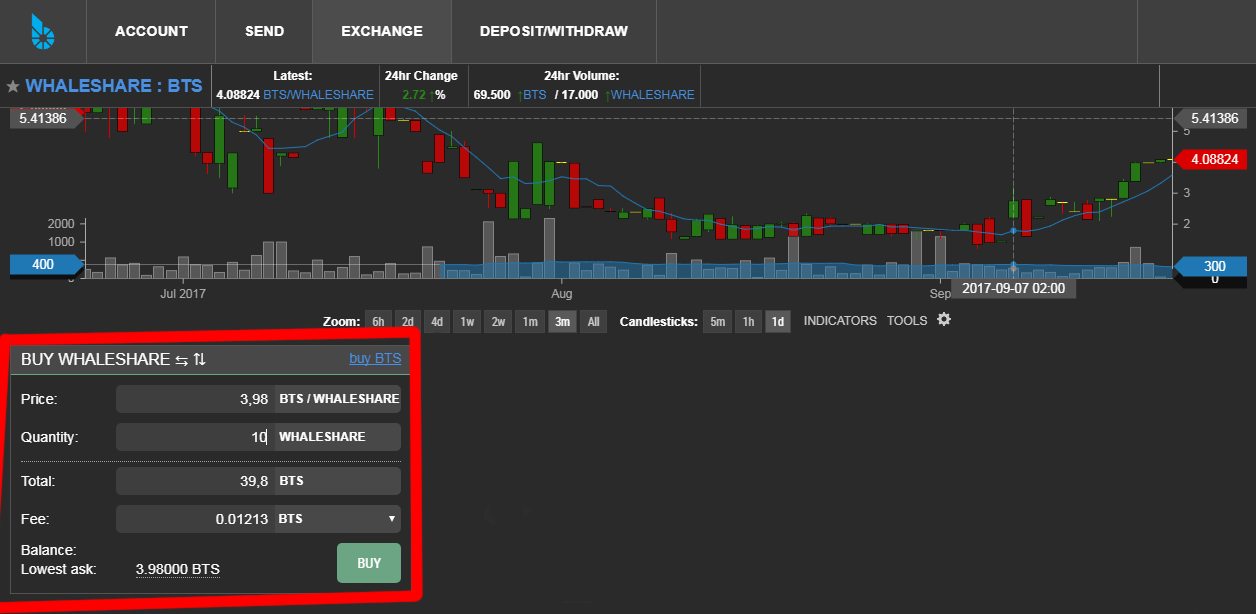Open the Fee asset BTS dropdown

click(337, 519)
